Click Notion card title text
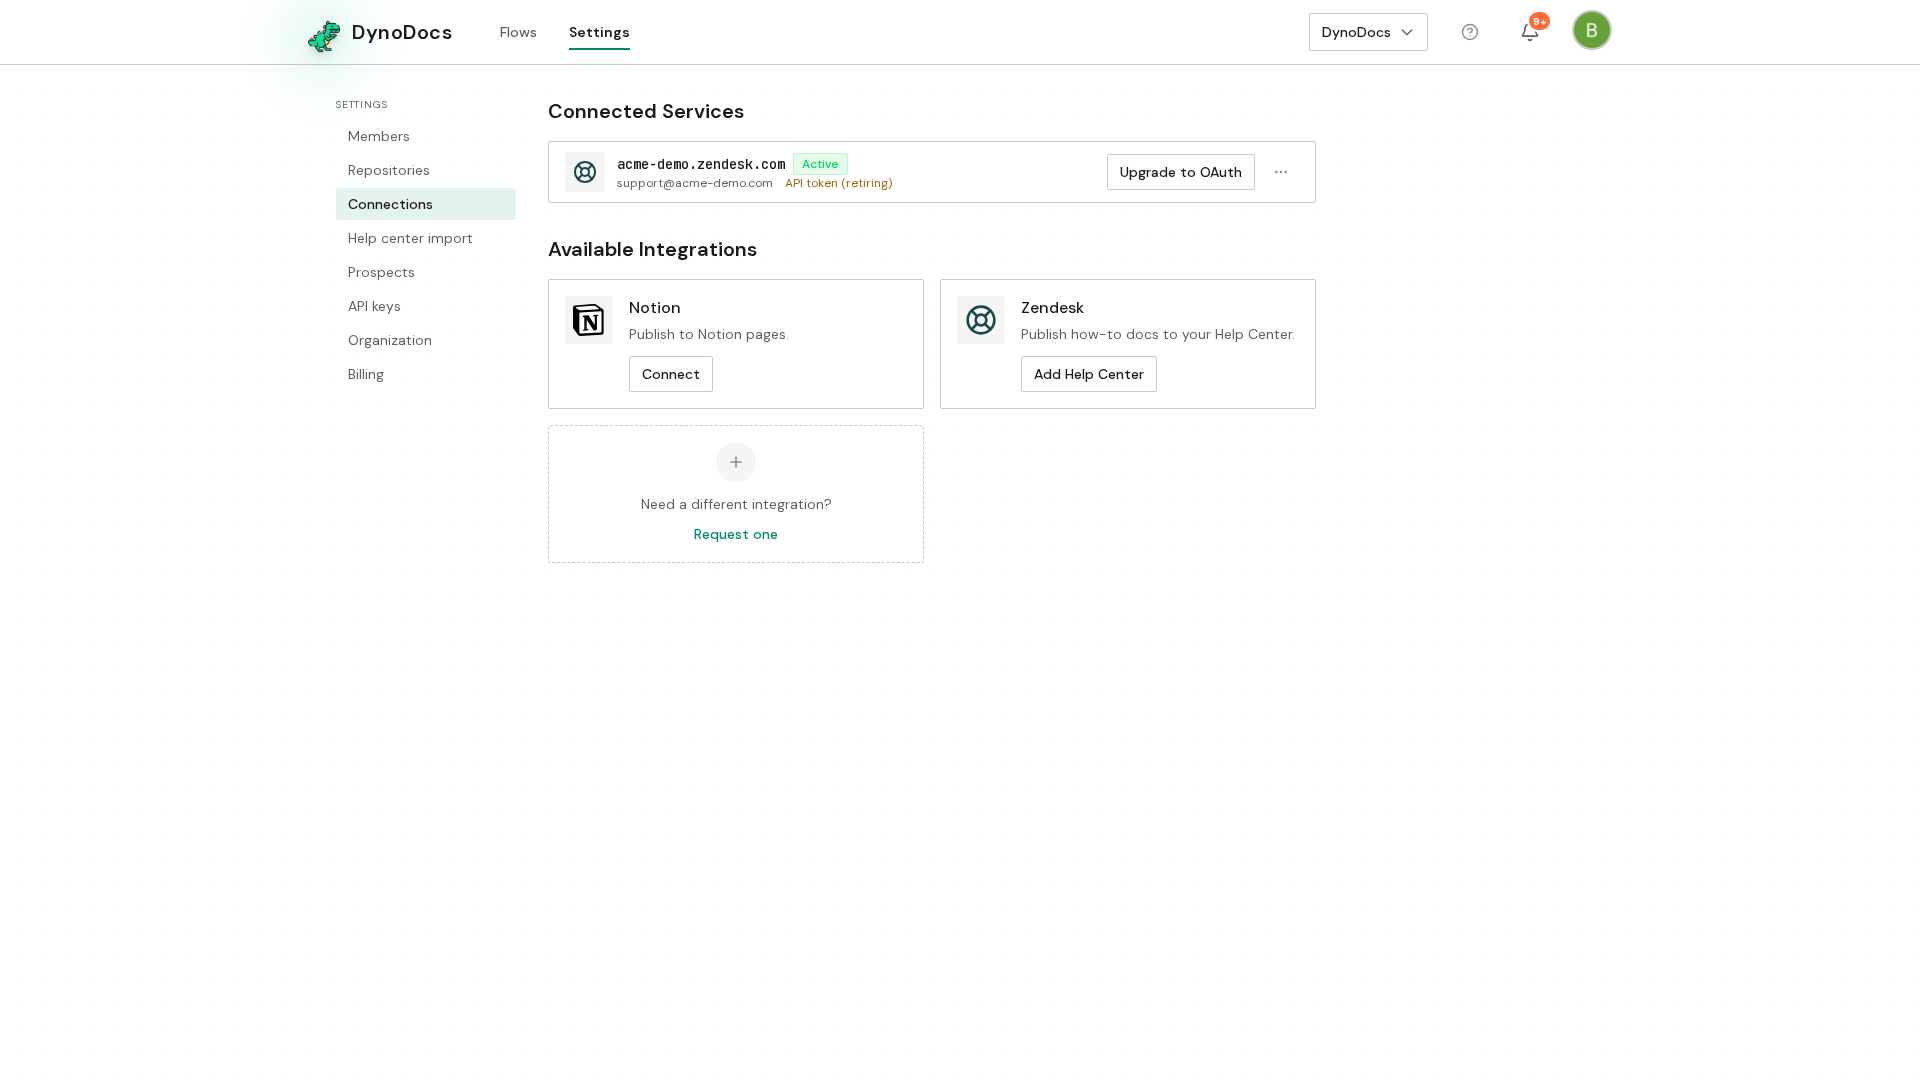The image size is (1920, 1080). click(x=655, y=308)
